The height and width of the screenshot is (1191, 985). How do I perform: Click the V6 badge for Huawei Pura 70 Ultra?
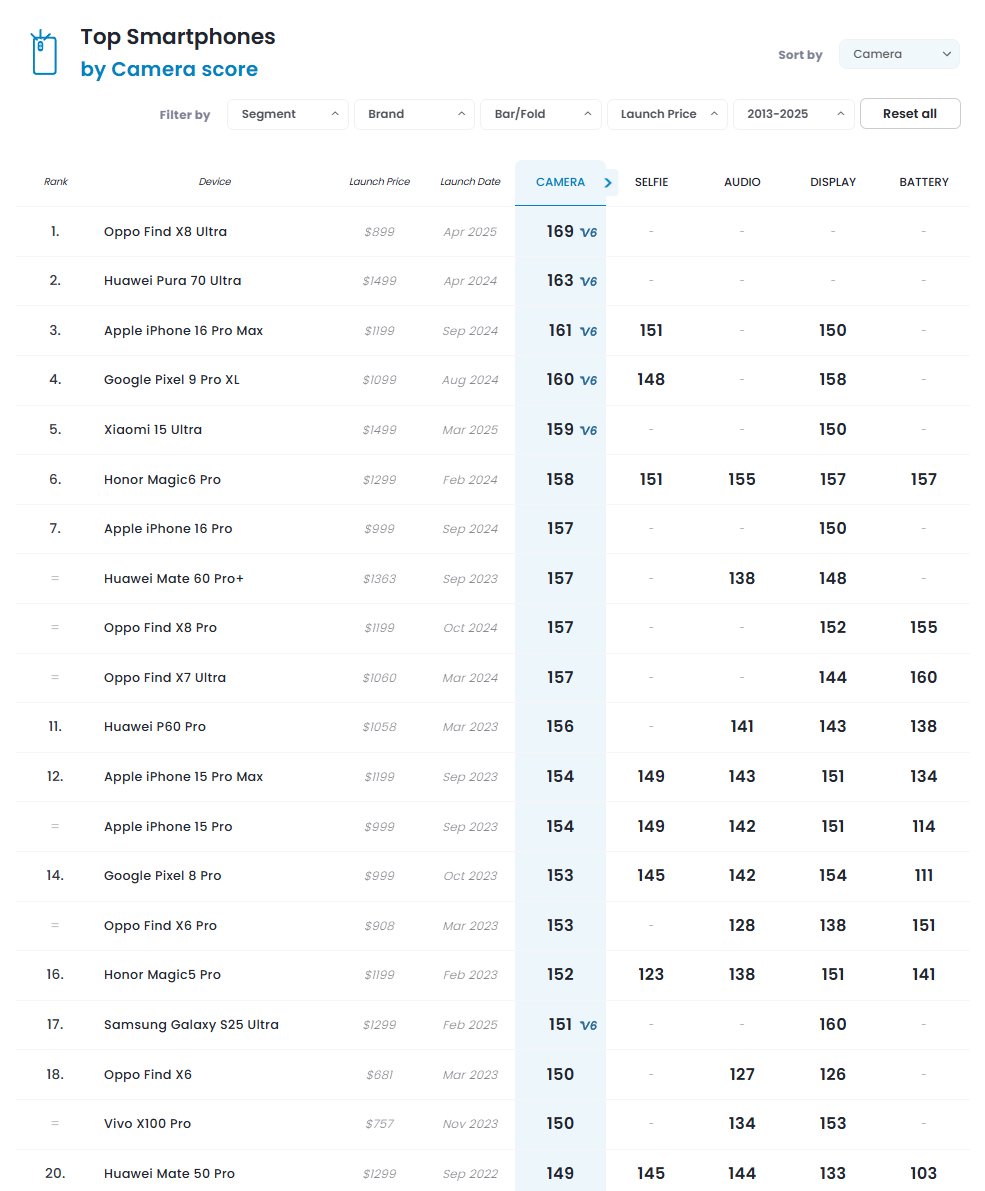[x=589, y=281]
